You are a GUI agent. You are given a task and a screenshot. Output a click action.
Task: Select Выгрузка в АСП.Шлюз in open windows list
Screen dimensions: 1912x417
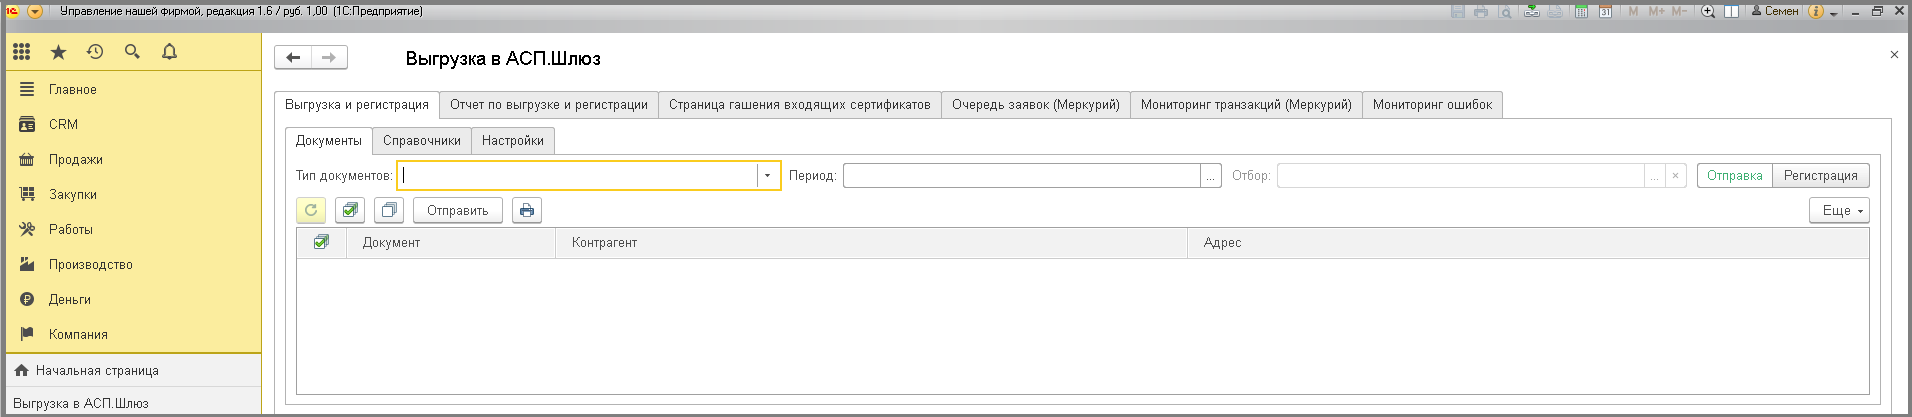pyautogui.click(x=133, y=402)
